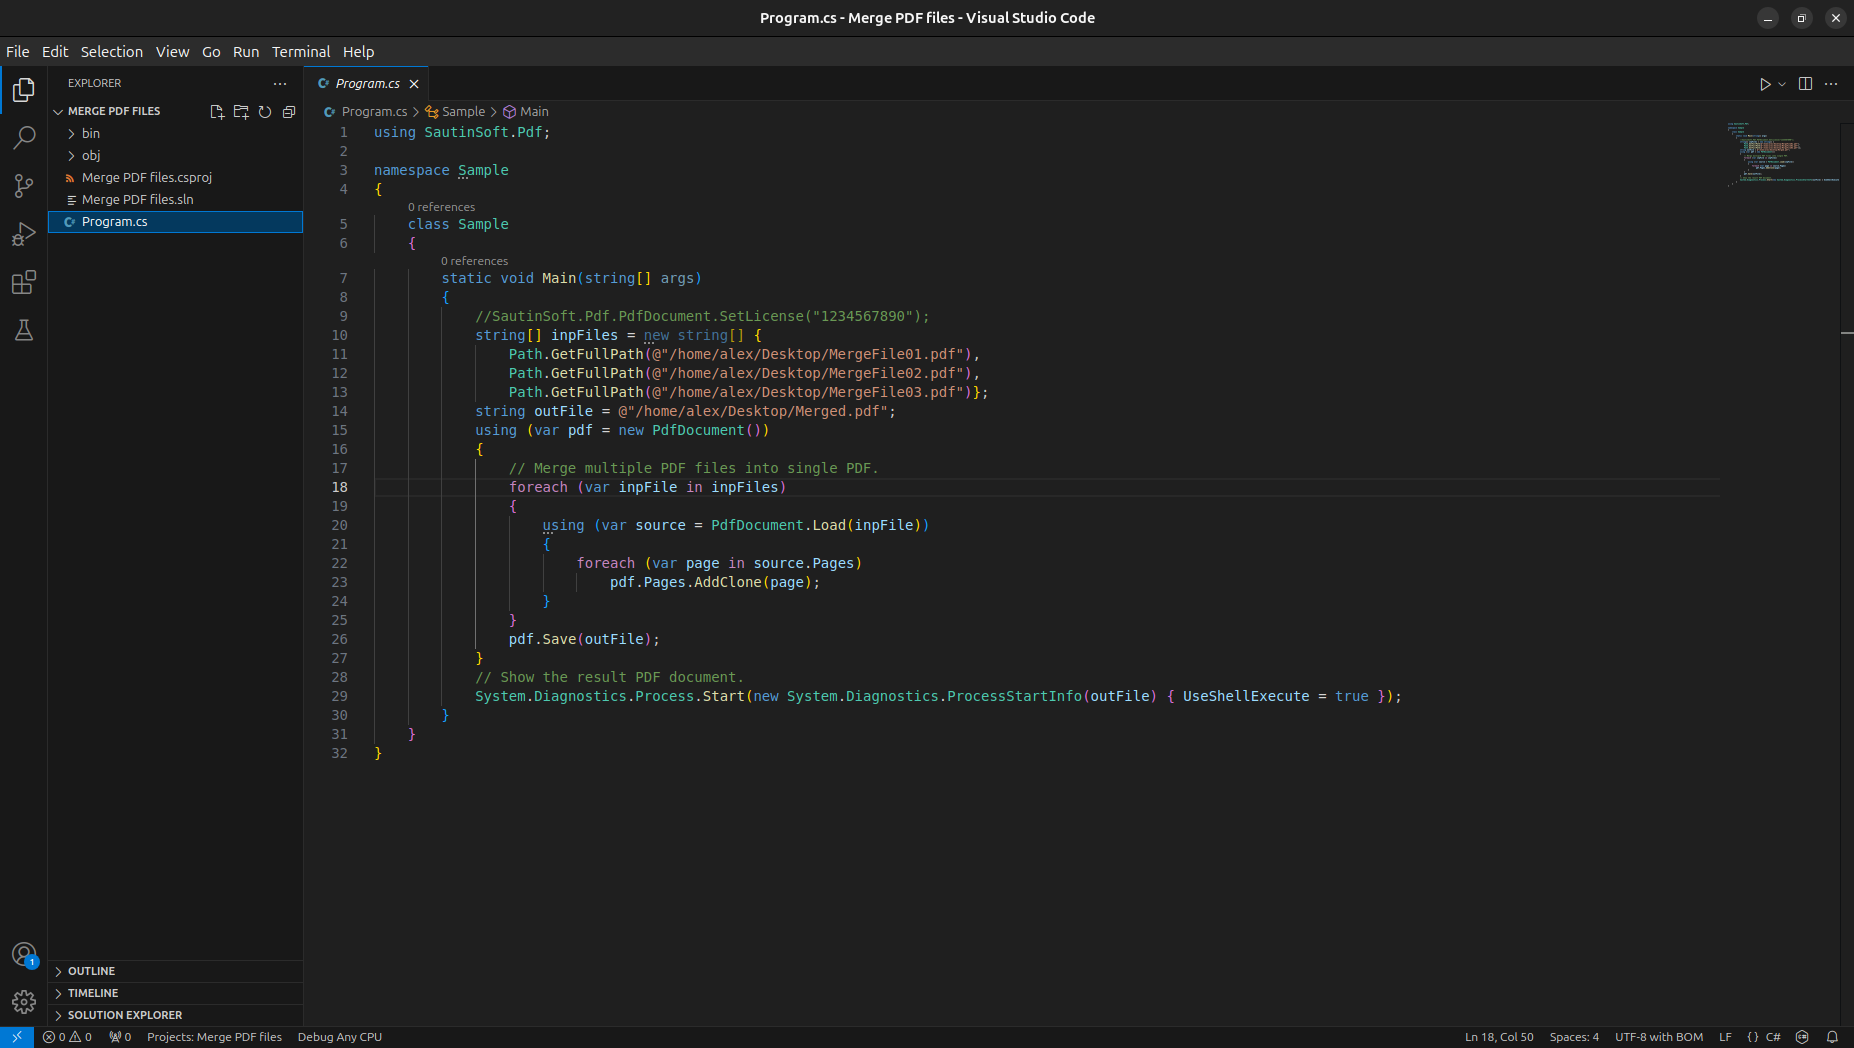Viewport: 1854px width, 1048px height.
Task: Collapse all folders in explorer
Action: pos(289,112)
